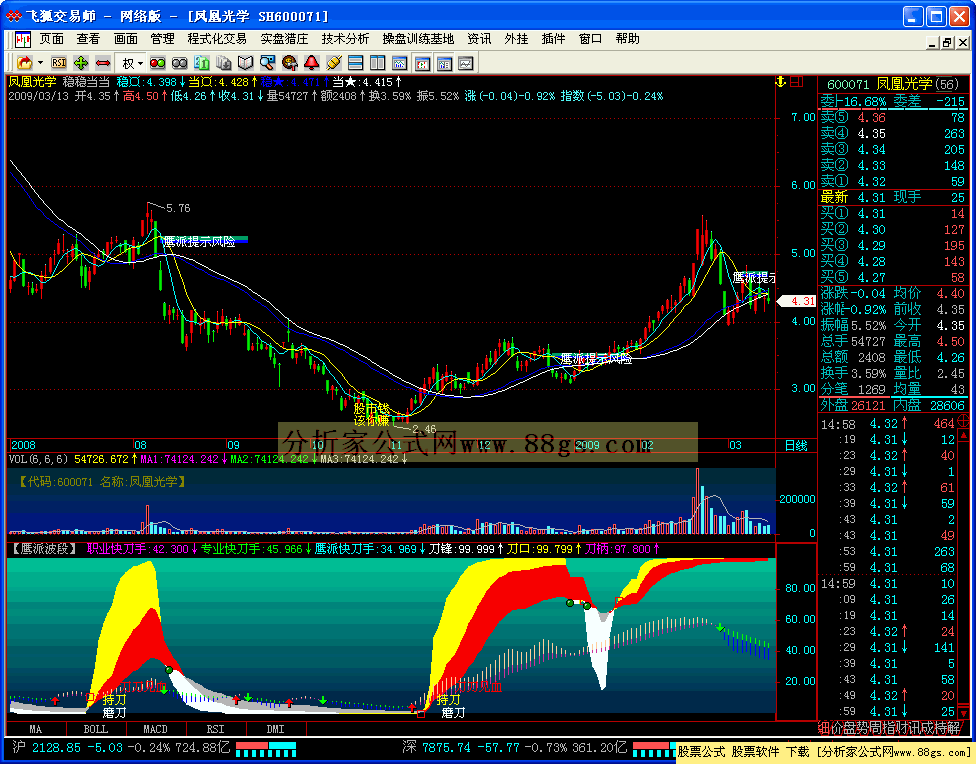Click the blue-green number blocks icon

point(202,62)
